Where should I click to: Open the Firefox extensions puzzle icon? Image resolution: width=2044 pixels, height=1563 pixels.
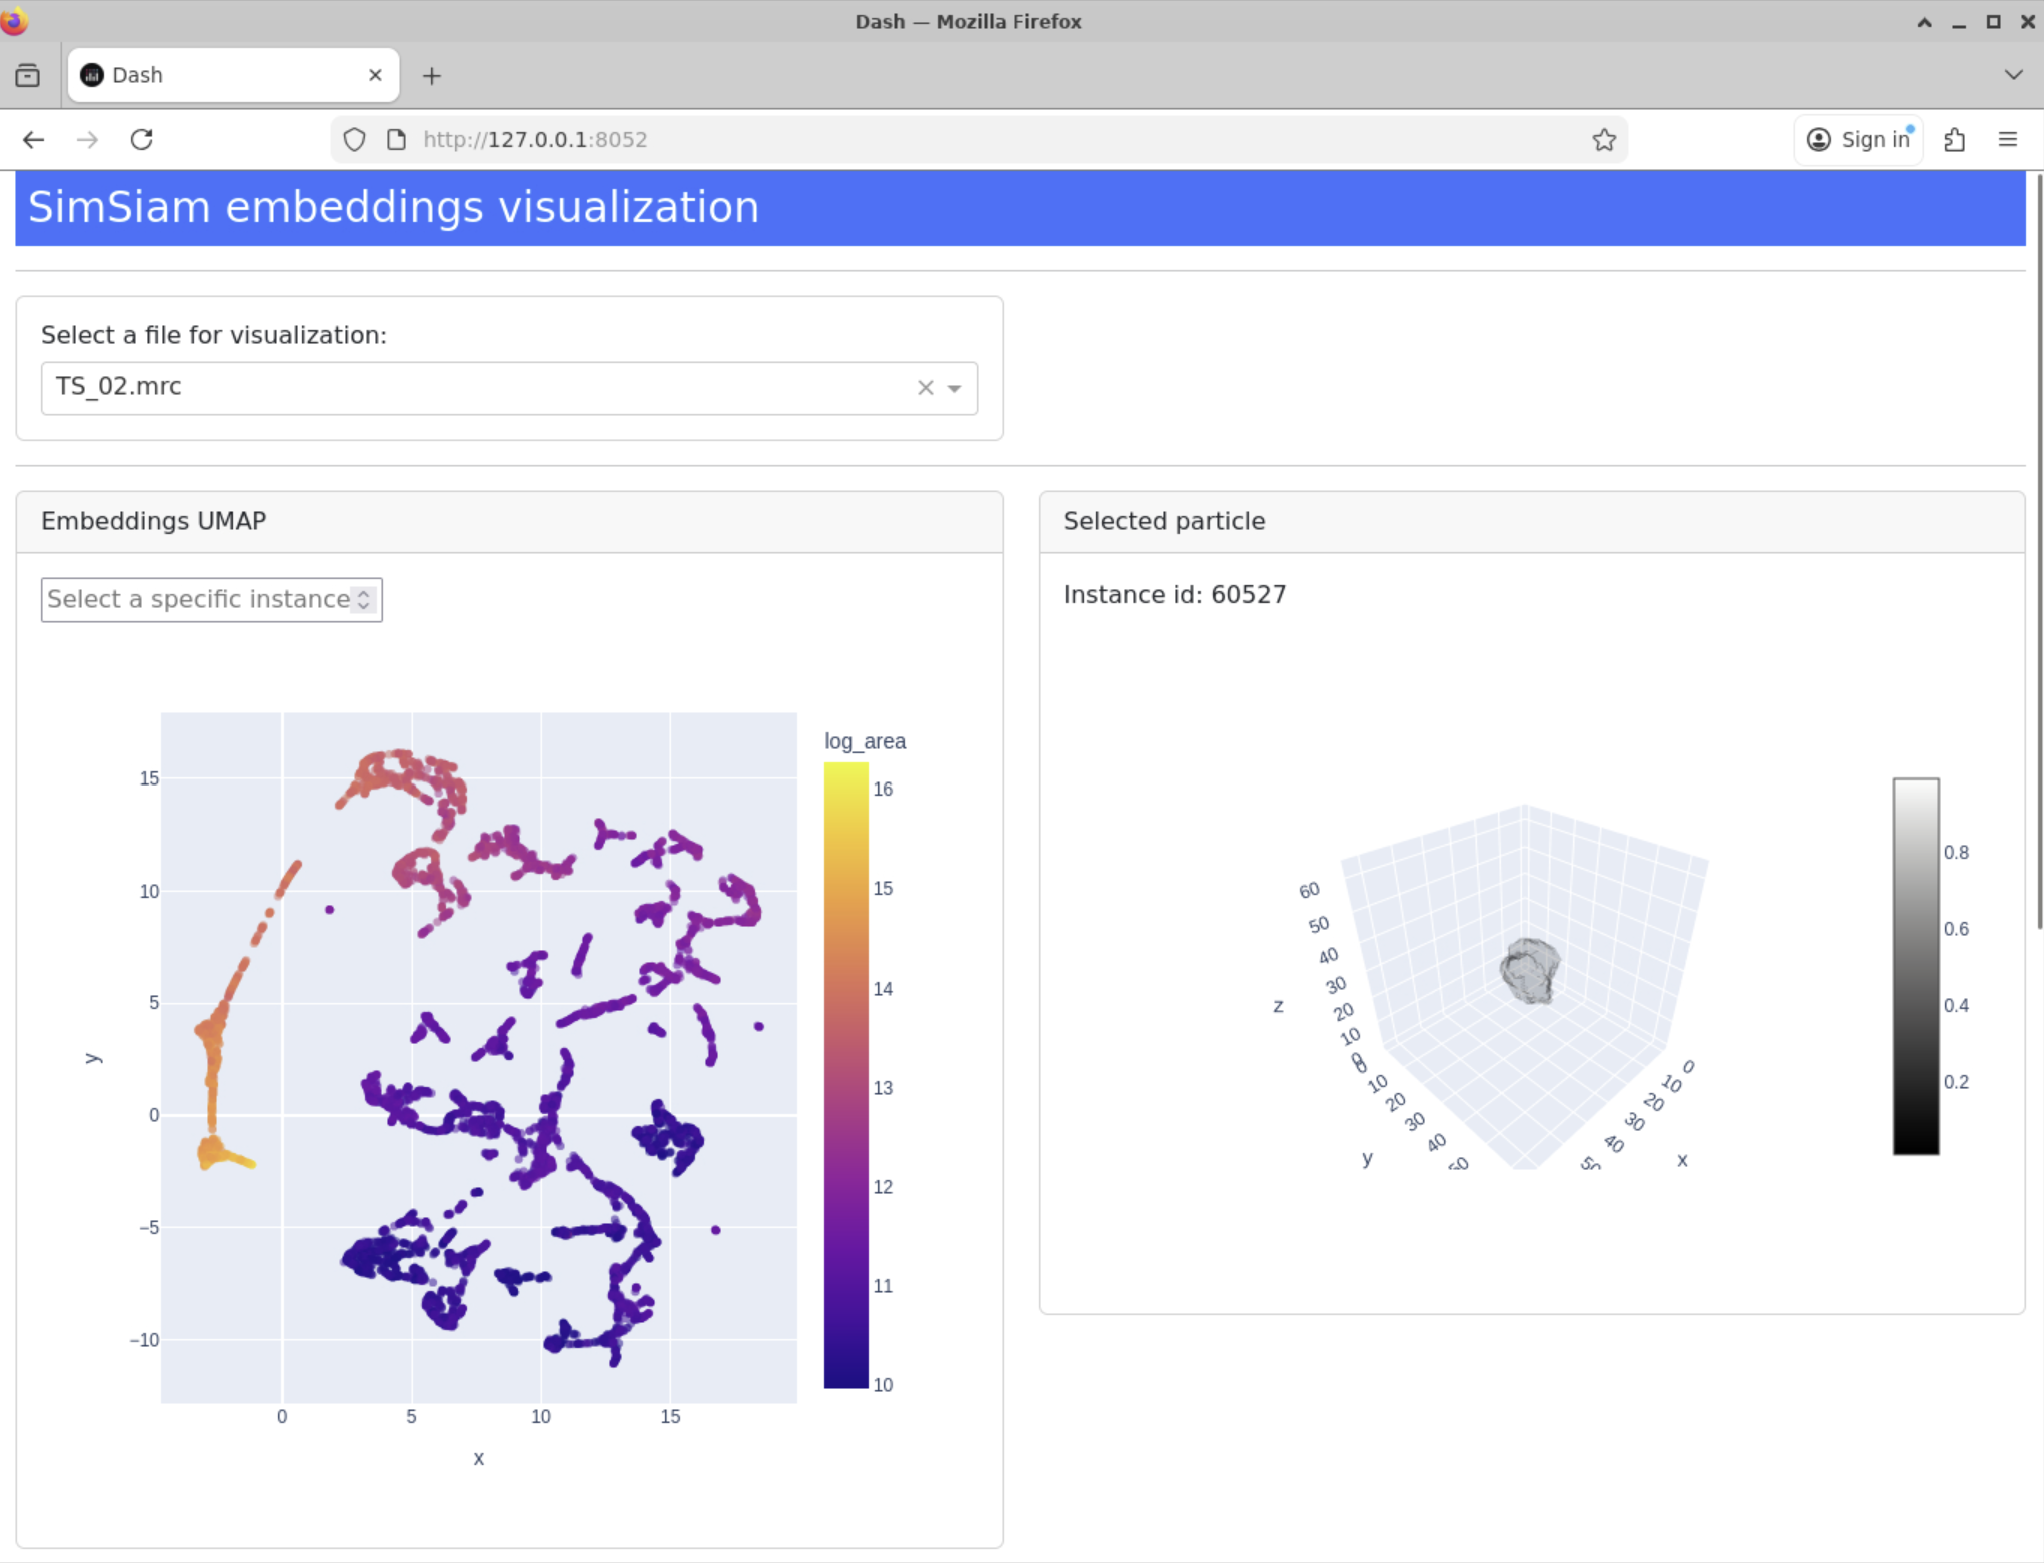1955,140
